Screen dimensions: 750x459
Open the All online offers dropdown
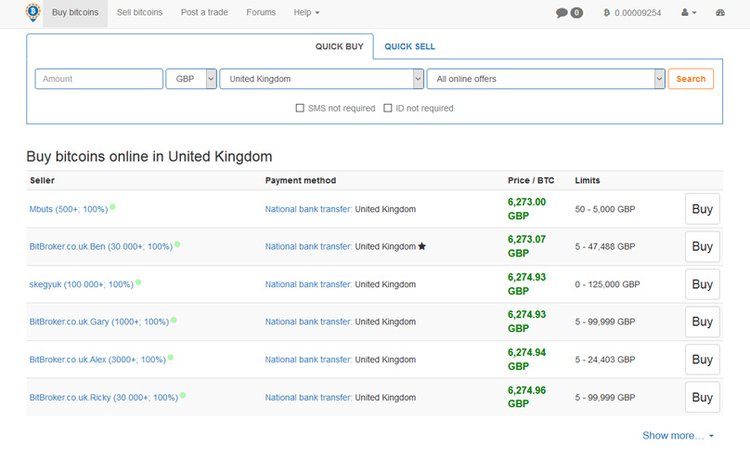coord(545,79)
